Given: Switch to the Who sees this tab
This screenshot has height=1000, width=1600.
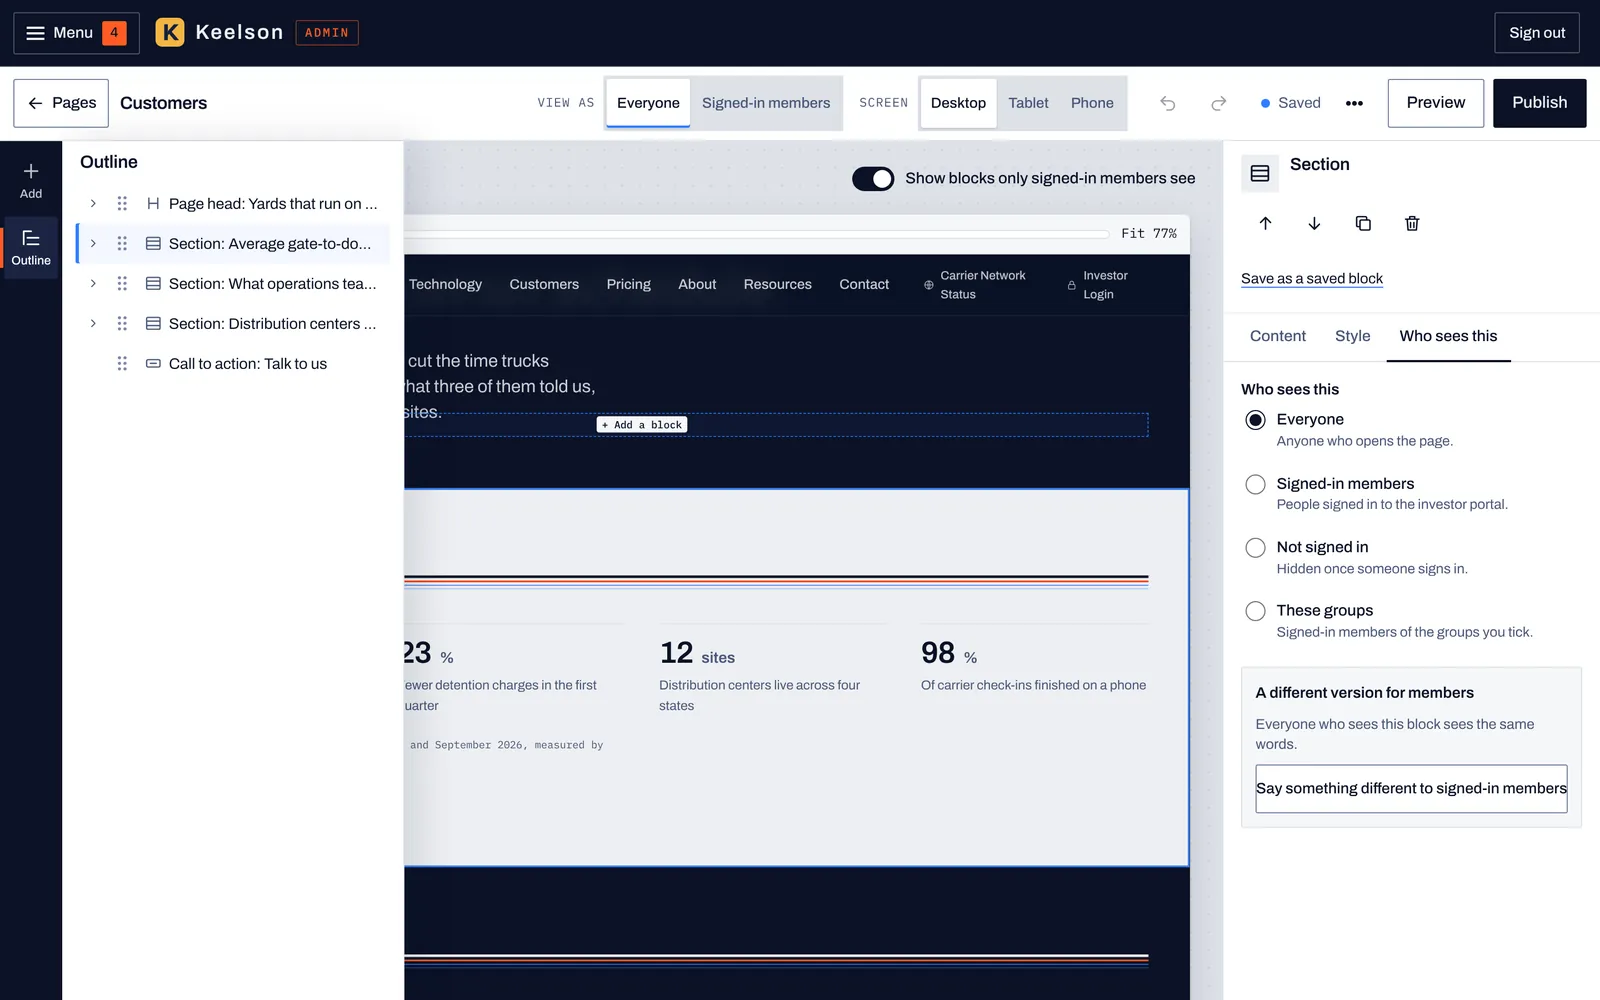Looking at the screenshot, I should point(1448,336).
